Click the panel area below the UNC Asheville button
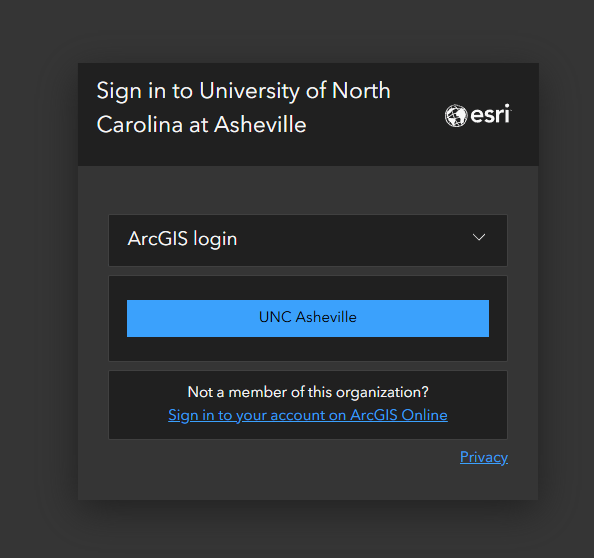The height and width of the screenshot is (558, 594). (308, 349)
